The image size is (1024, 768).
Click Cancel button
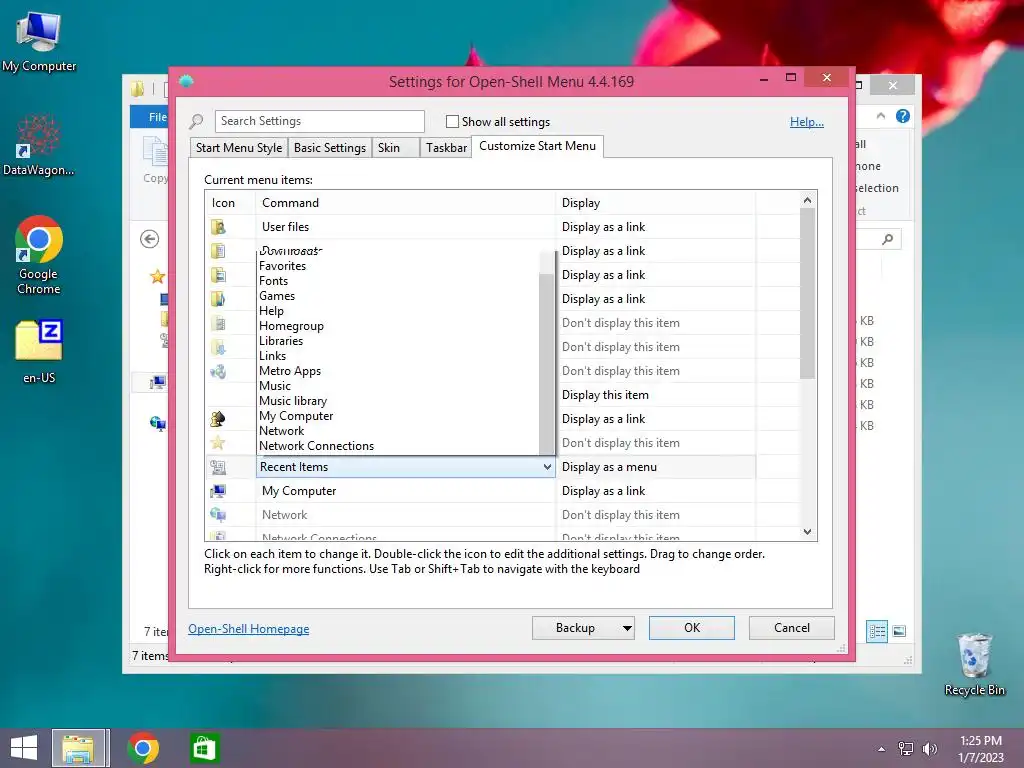pos(792,628)
